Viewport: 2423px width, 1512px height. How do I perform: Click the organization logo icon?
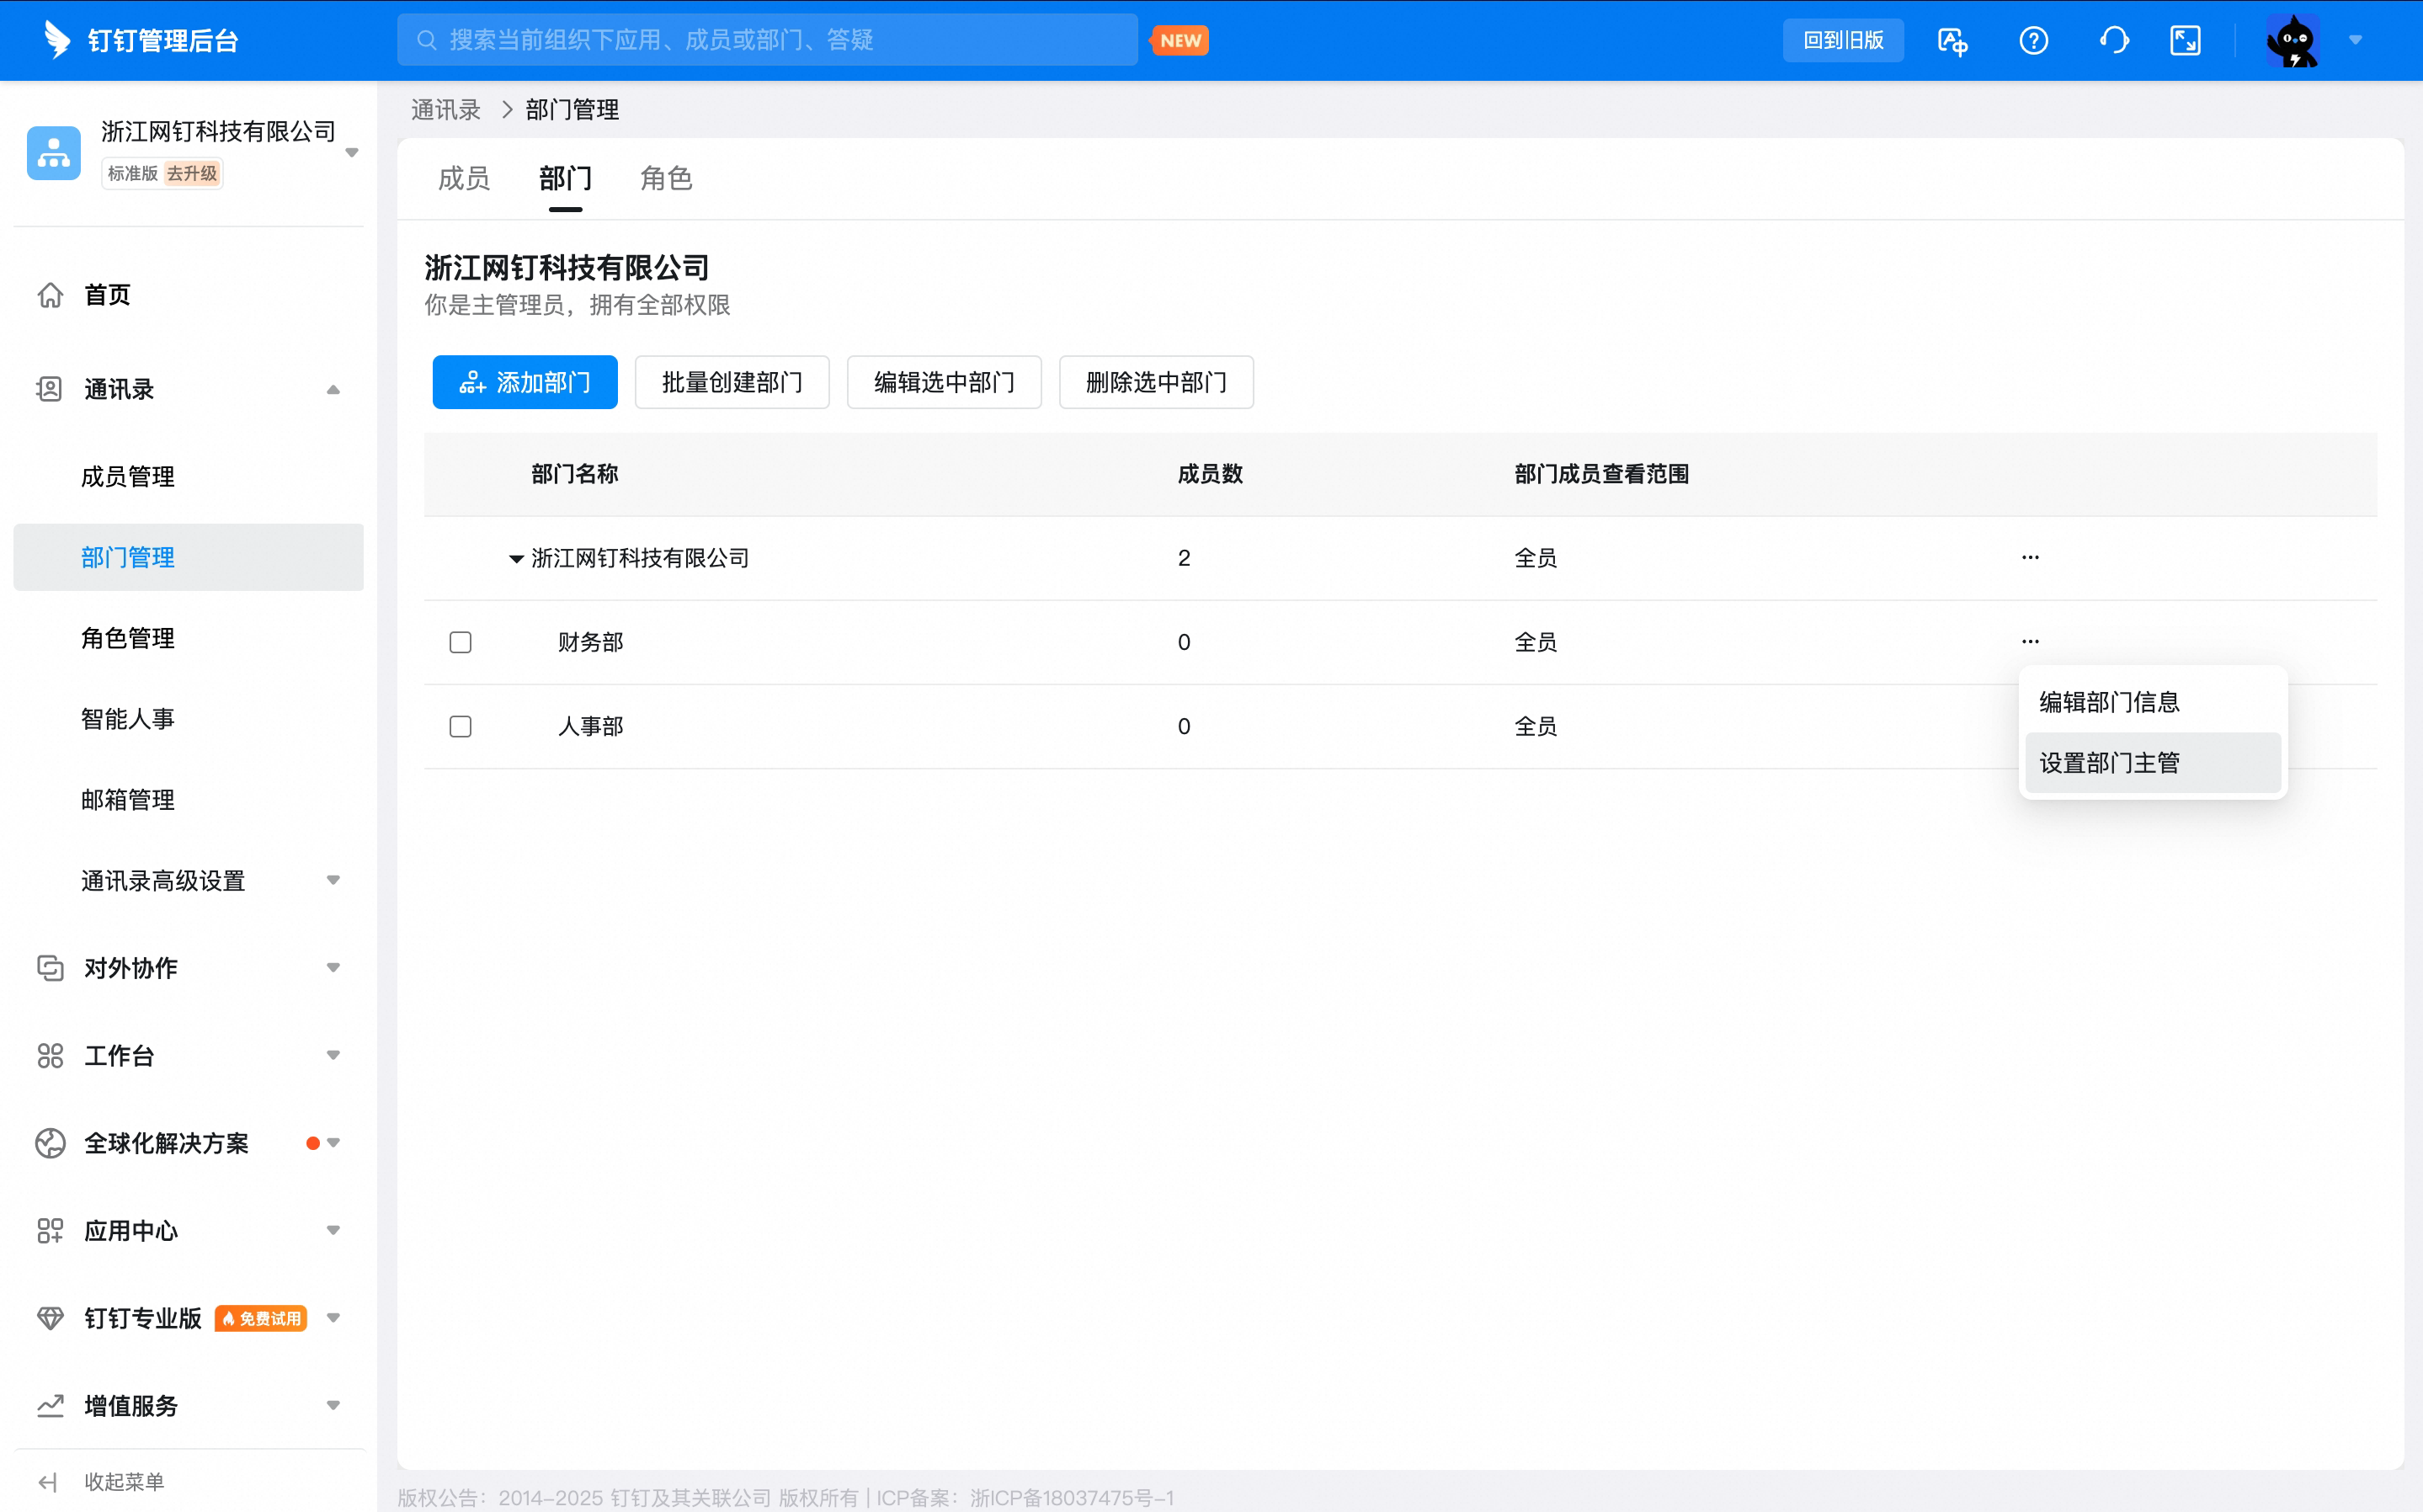(x=53, y=152)
